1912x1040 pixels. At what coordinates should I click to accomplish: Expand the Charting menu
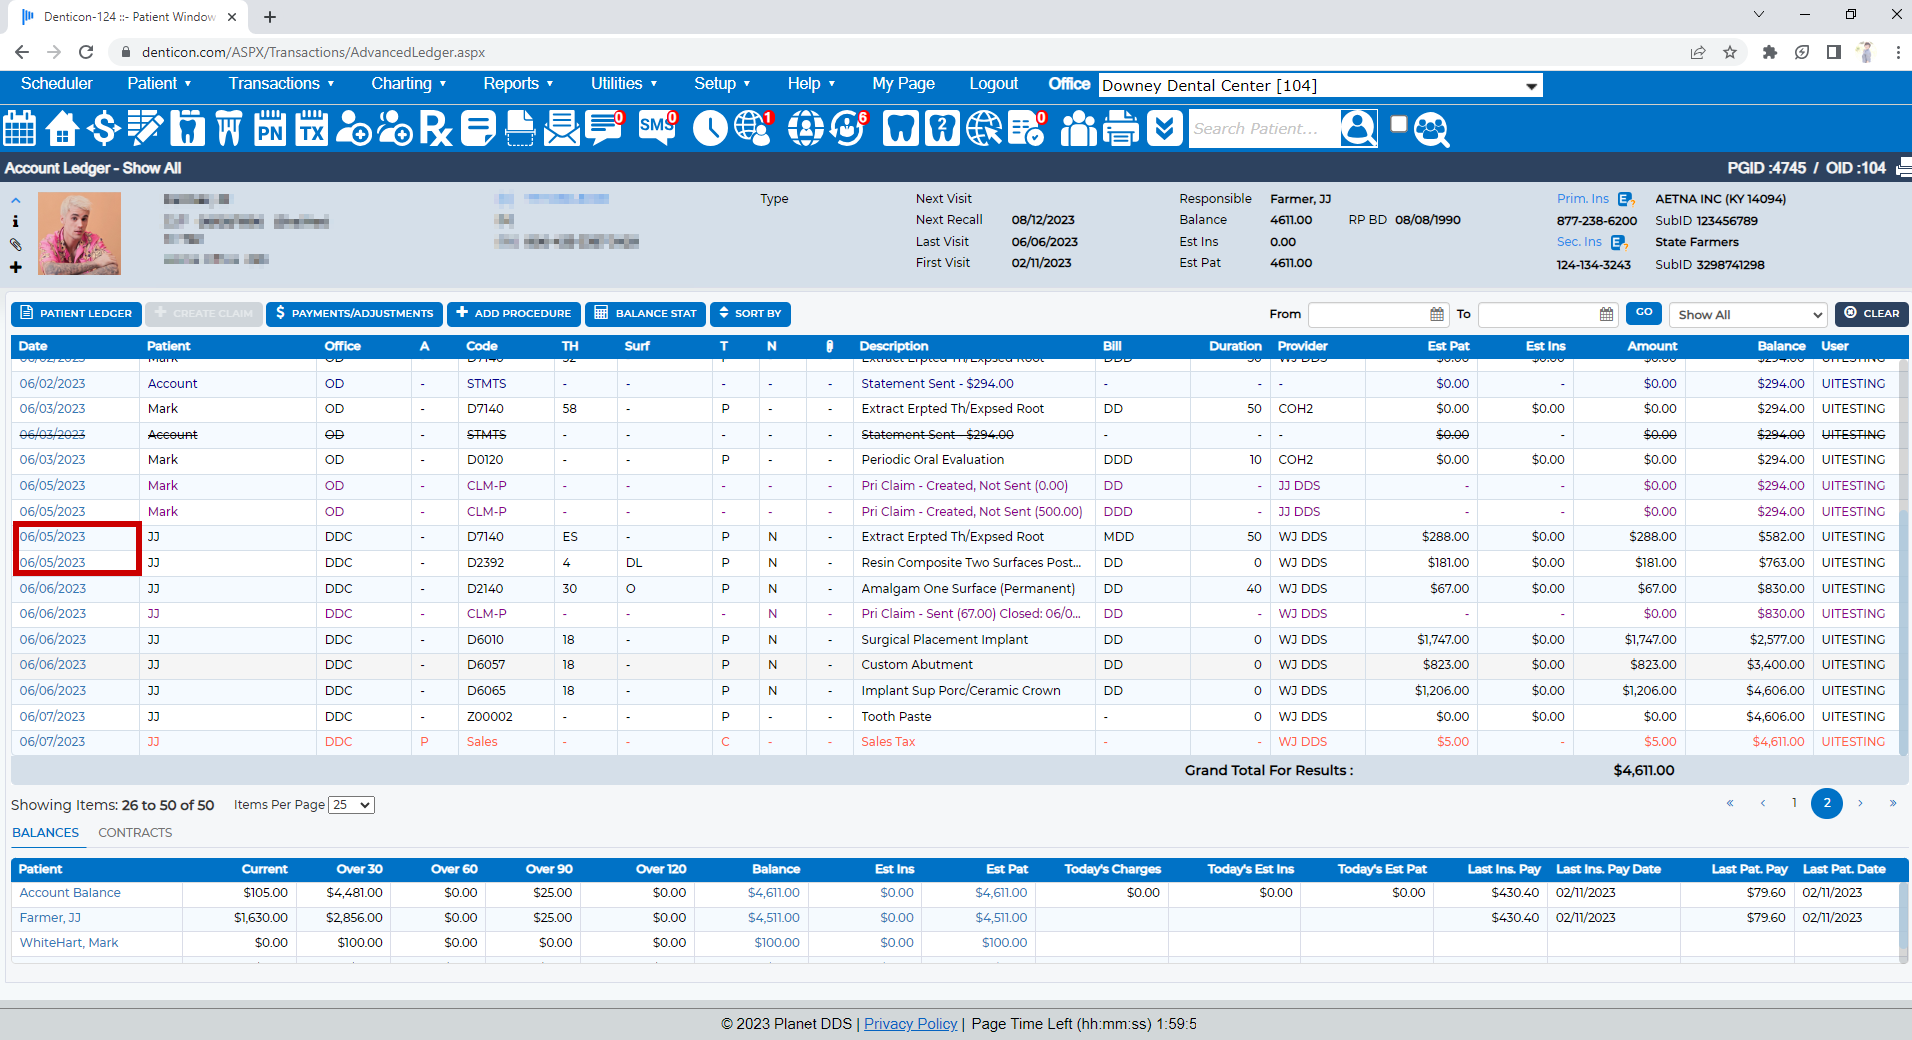pyautogui.click(x=408, y=84)
